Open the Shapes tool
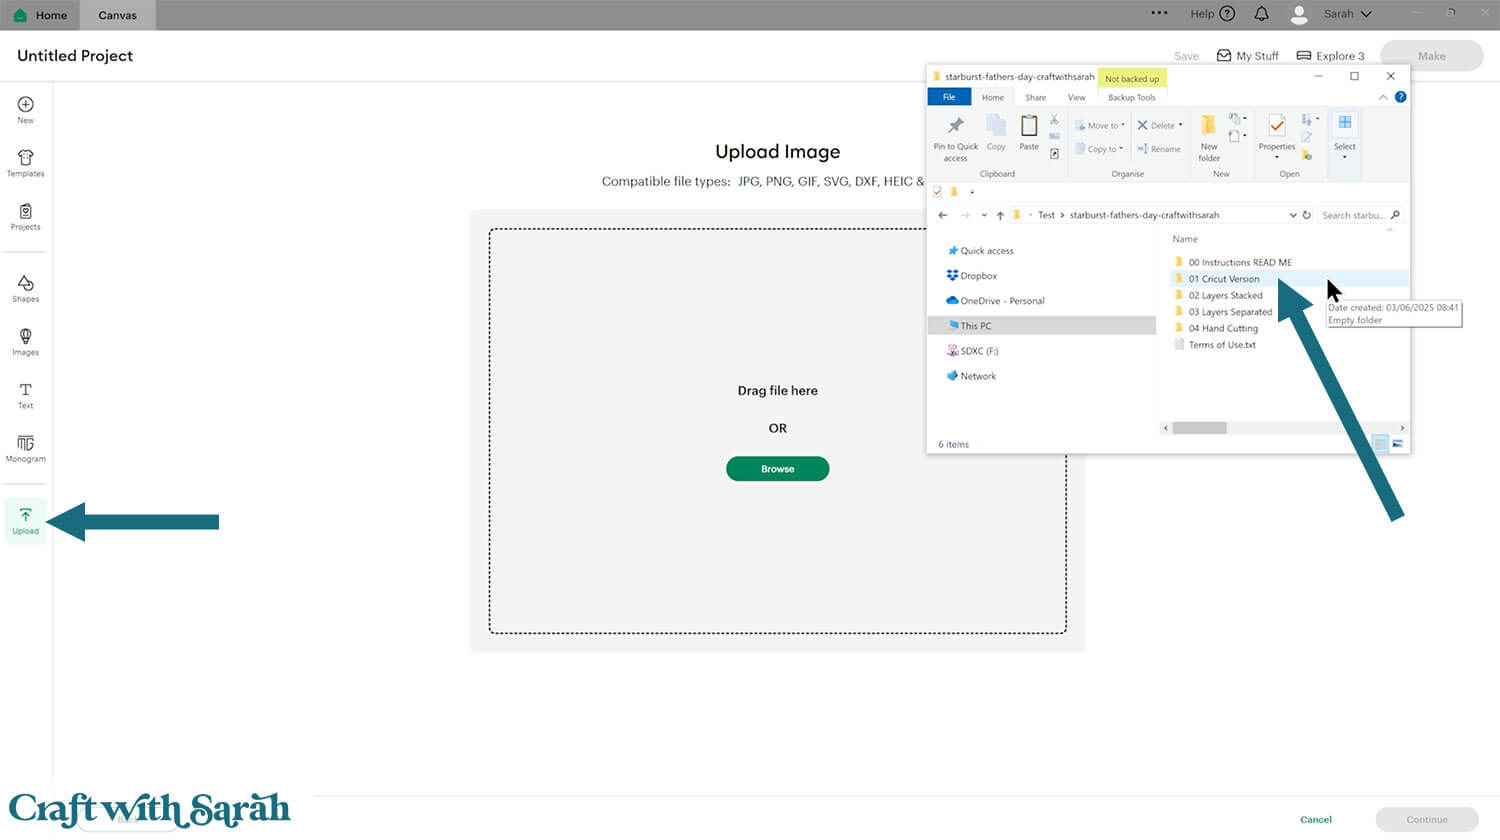The image size is (1500, 840). click(x=25, y=288)
